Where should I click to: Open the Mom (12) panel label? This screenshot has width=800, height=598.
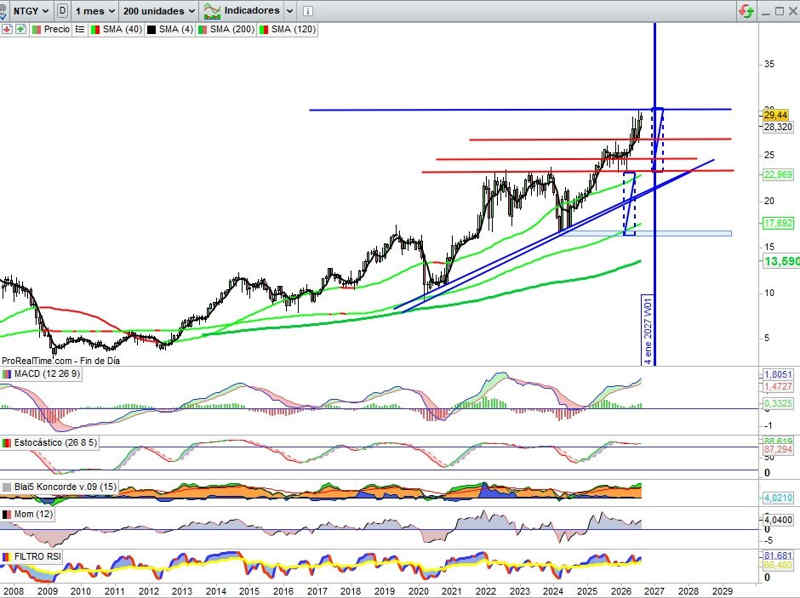(33, 514)
